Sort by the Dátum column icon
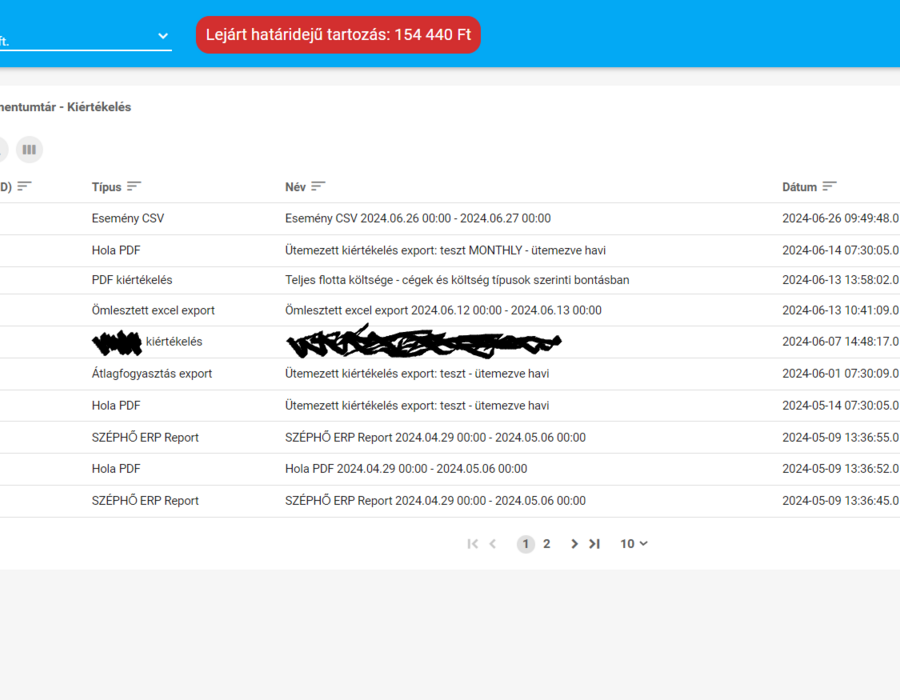The height and width of the screenshot is (700, 900). (x=829, y=186)
